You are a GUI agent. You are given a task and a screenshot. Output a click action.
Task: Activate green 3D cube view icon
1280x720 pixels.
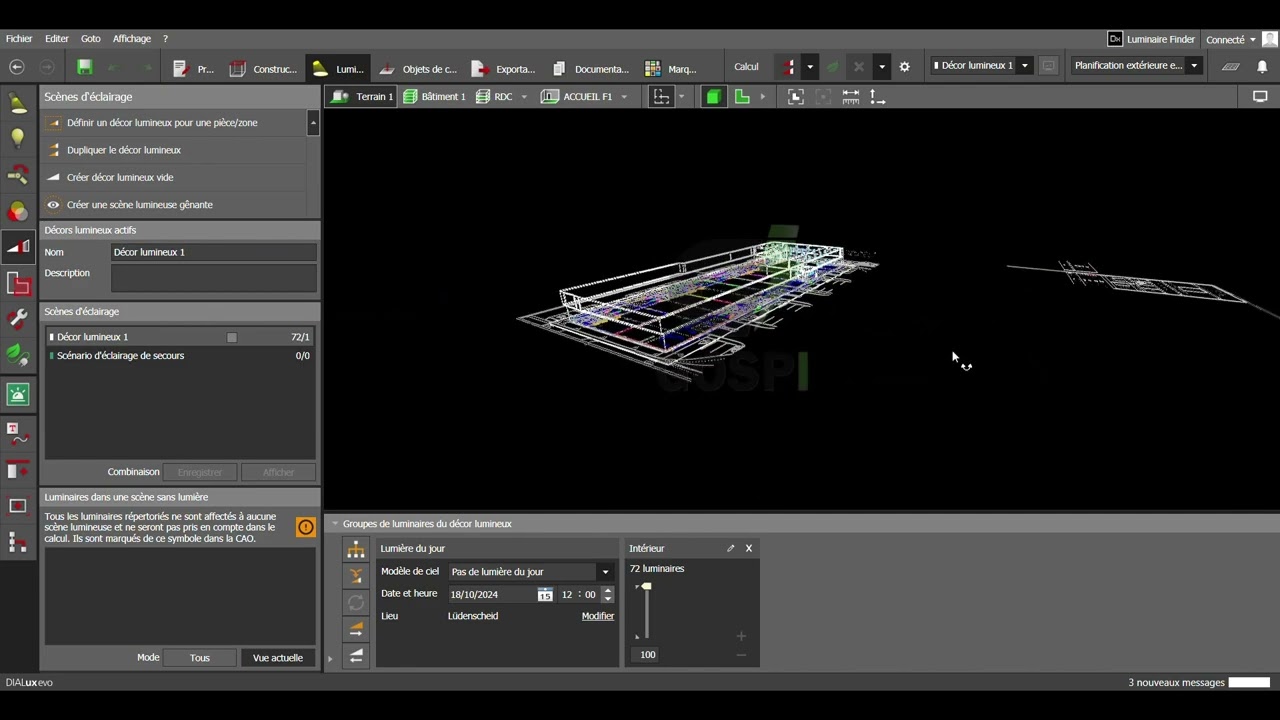coord(713,97)
